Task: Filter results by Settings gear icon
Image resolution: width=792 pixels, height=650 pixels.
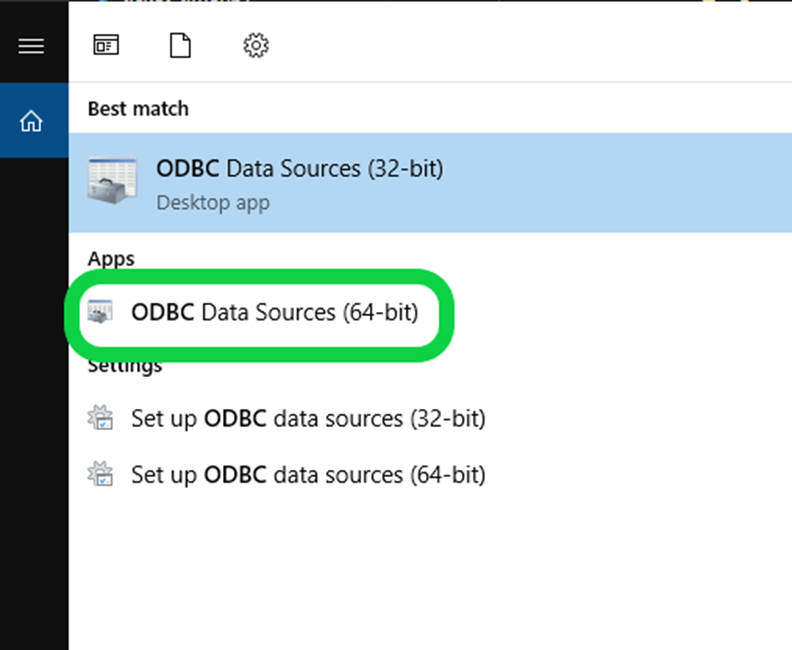Action: point(256,45)
